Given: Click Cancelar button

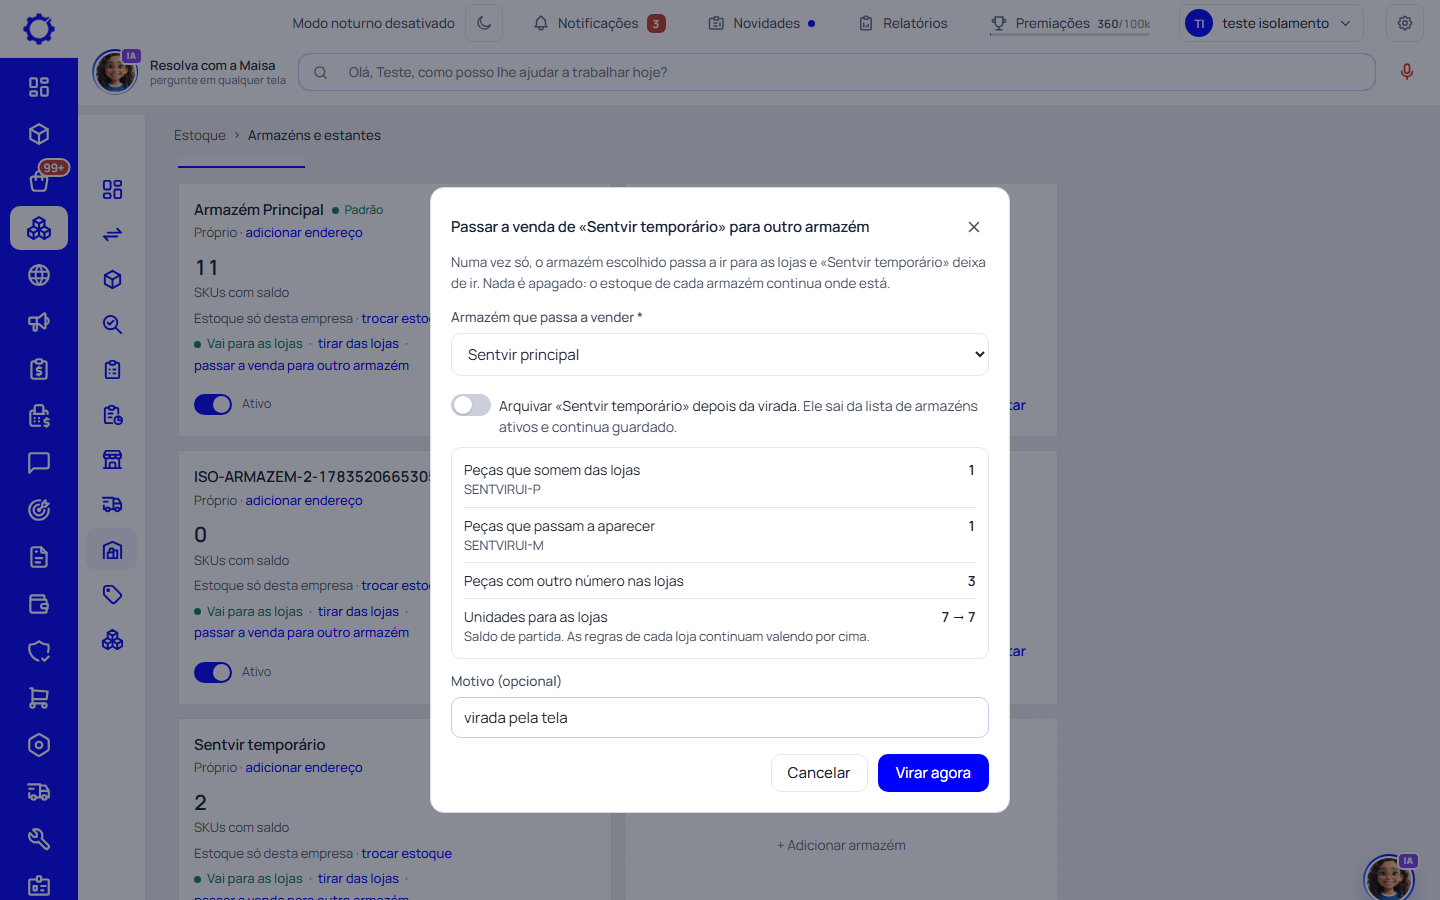Looking at the screenshot, I should (x=819, y=773).
